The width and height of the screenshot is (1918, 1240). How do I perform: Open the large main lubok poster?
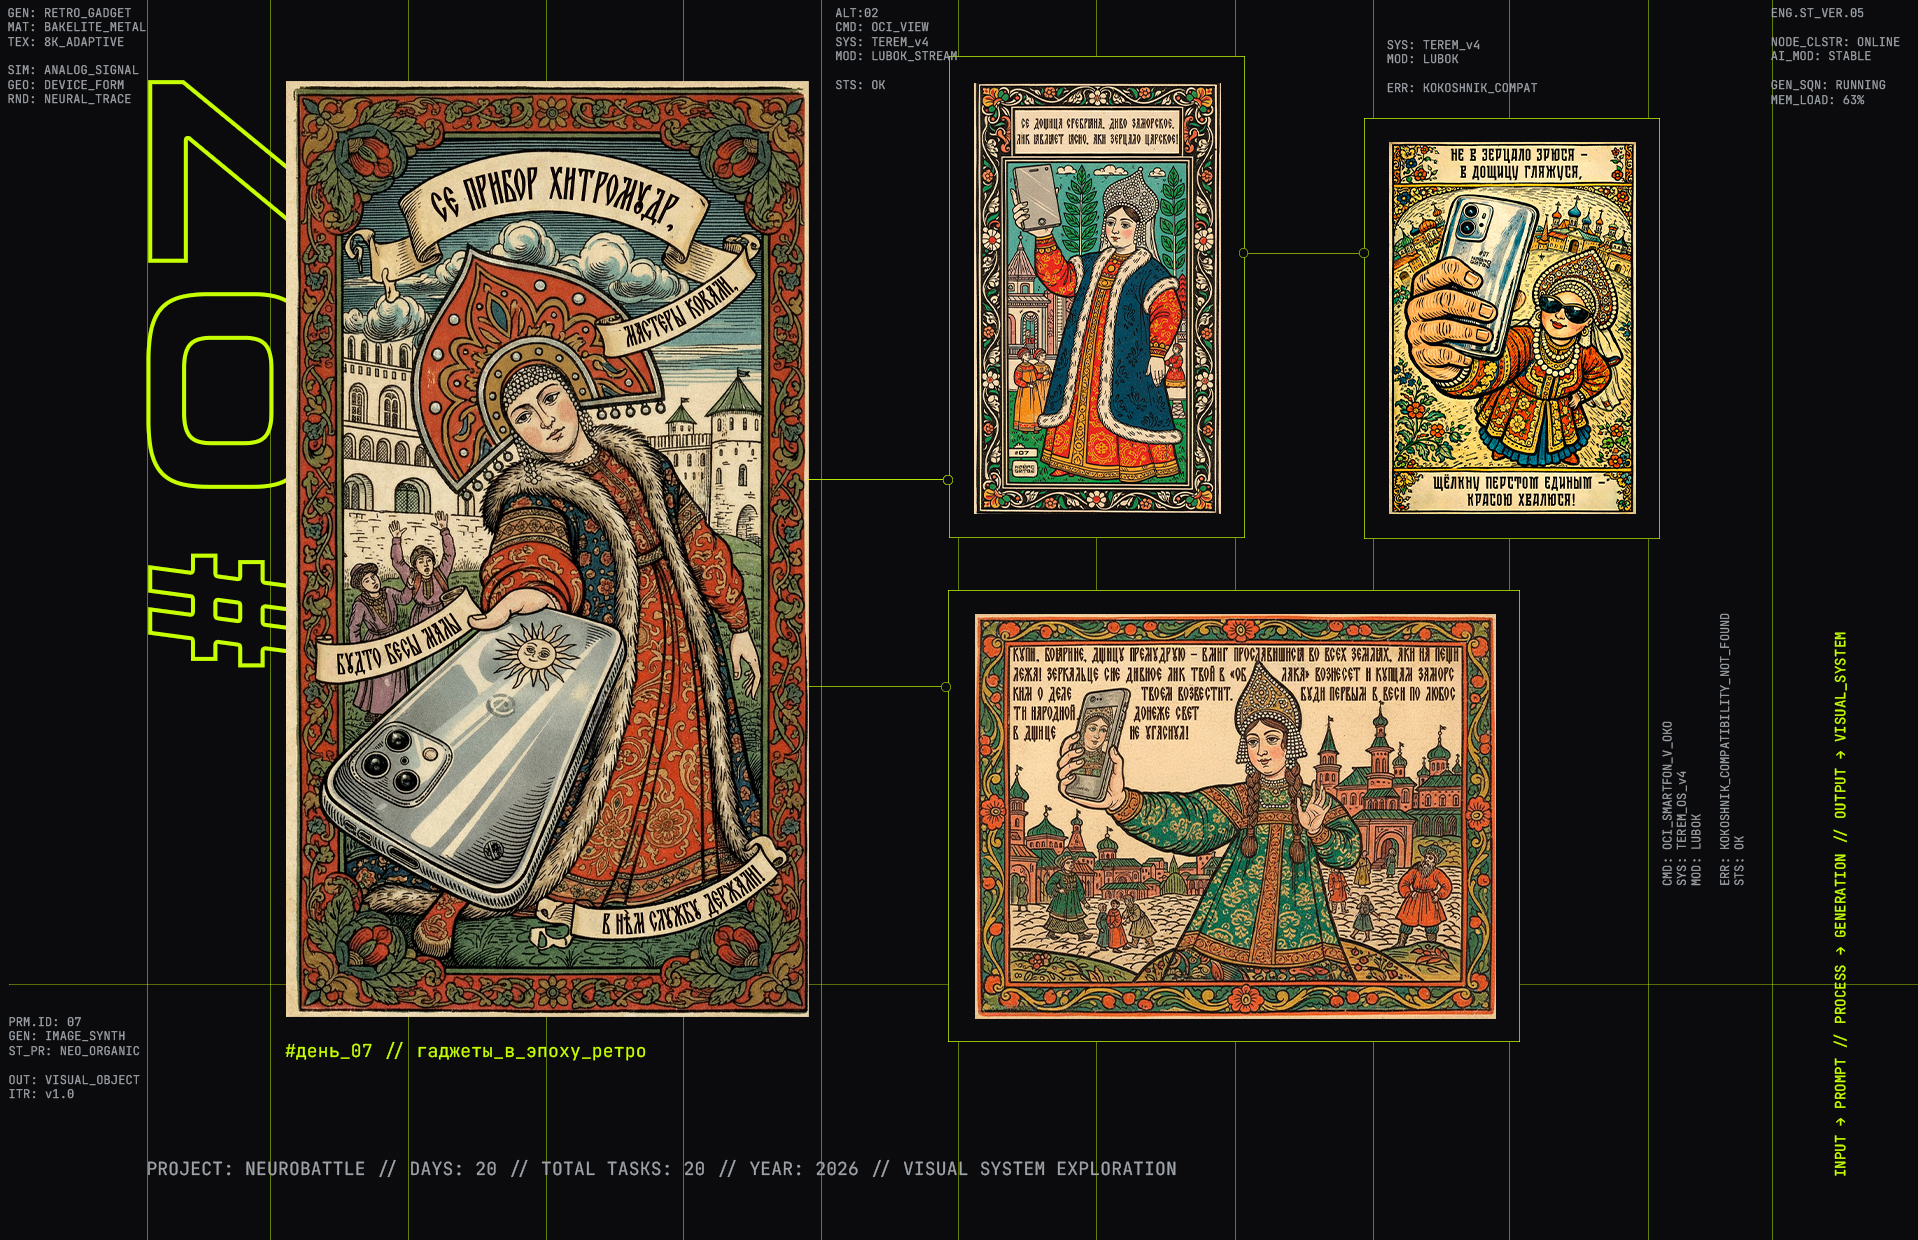(547, 548)
